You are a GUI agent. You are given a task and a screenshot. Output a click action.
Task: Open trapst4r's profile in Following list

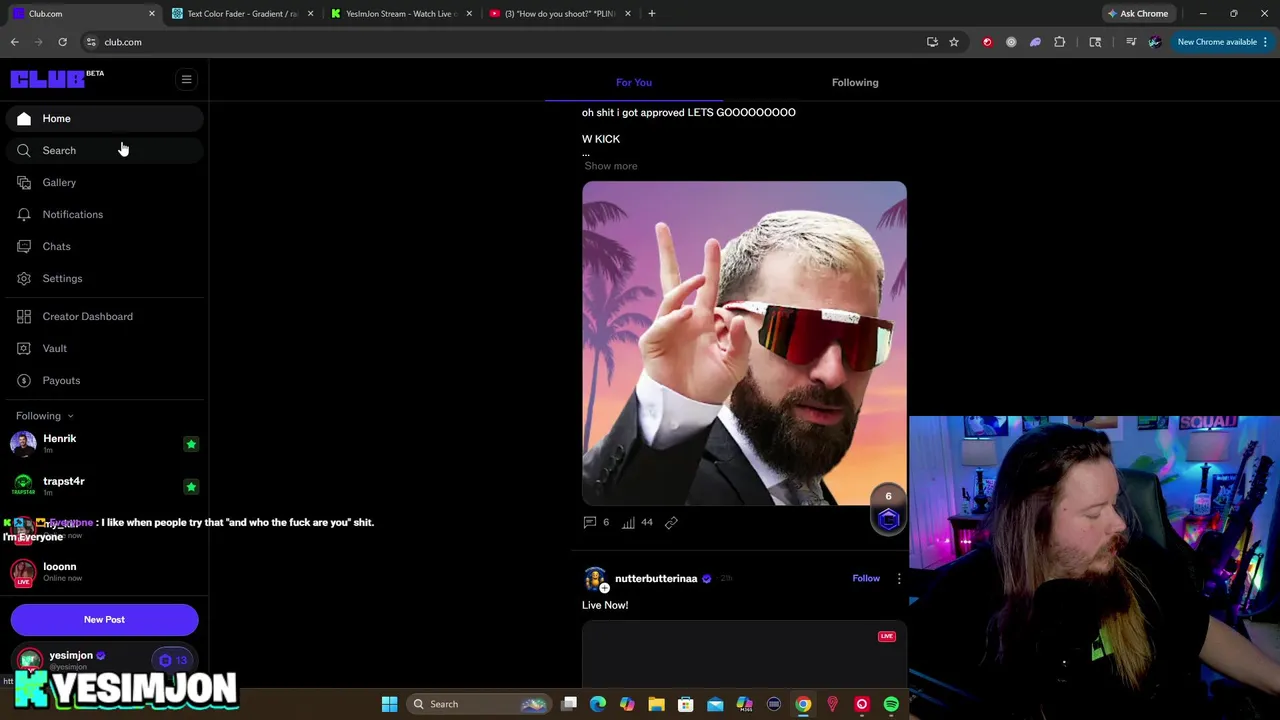click(64, 481)
